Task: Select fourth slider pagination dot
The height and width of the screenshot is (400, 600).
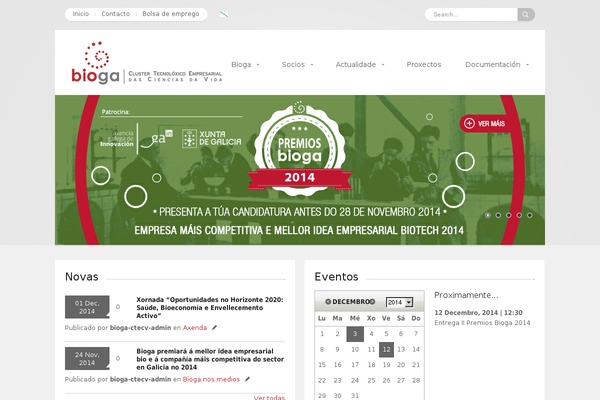Action: click(519, 215)
